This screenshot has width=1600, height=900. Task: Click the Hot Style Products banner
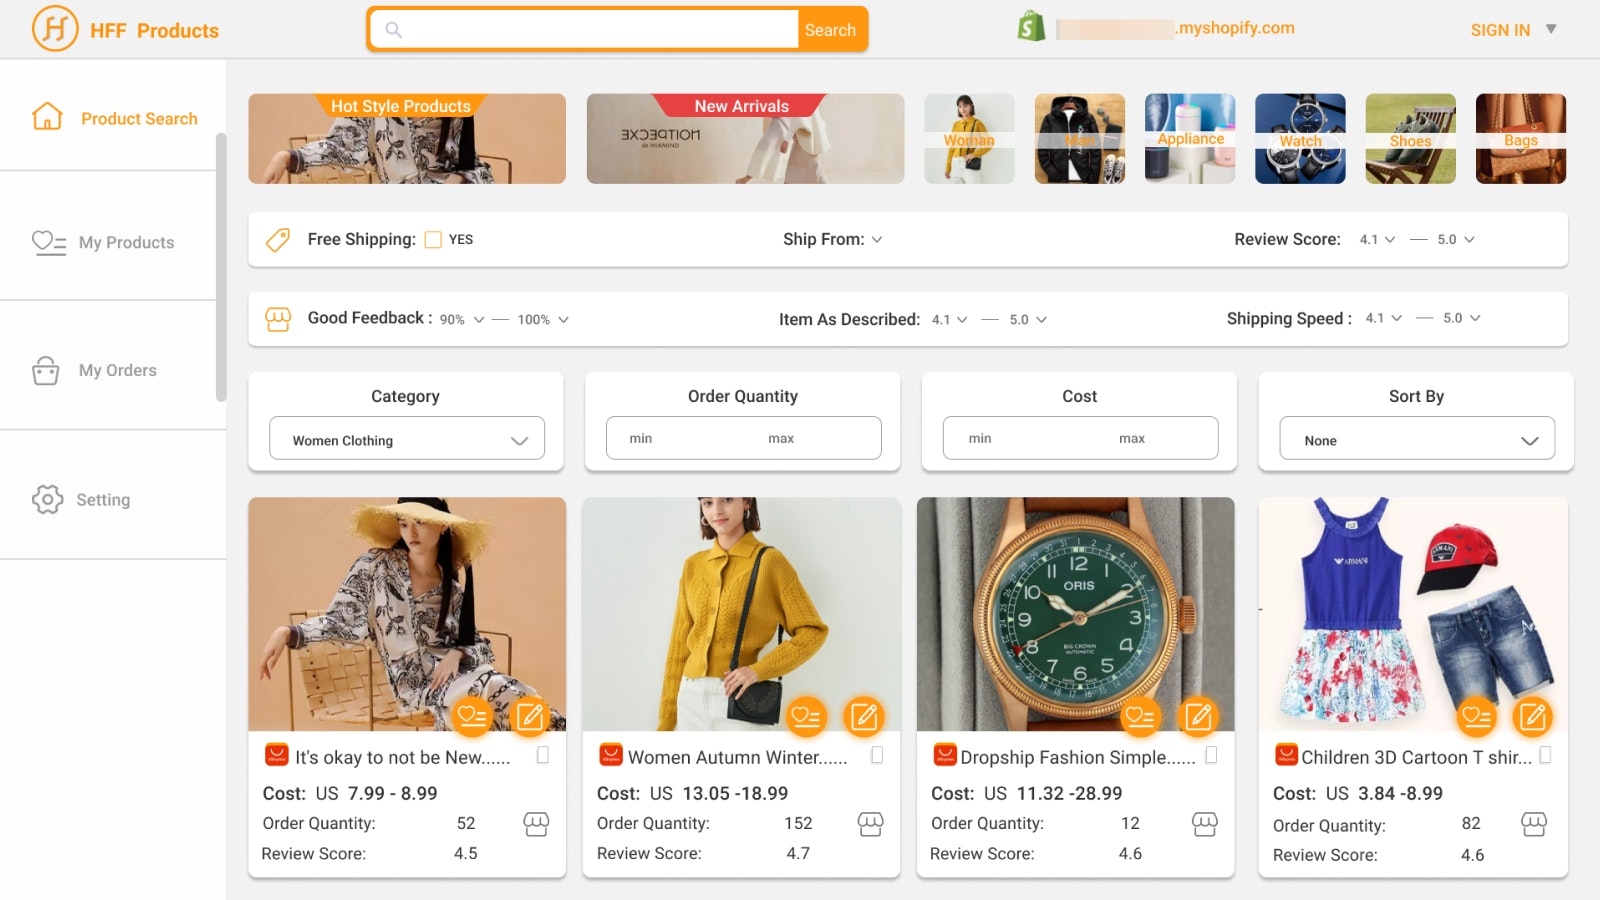[x=406, y=139]
